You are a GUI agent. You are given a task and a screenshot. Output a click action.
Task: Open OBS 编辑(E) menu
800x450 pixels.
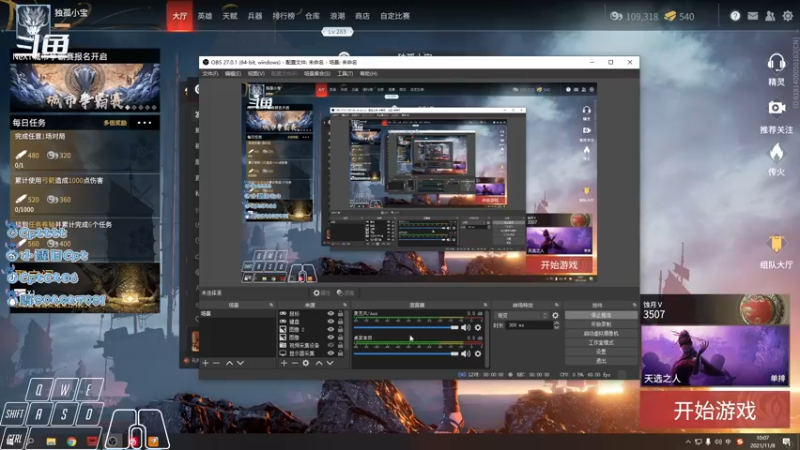pos(233,73)
